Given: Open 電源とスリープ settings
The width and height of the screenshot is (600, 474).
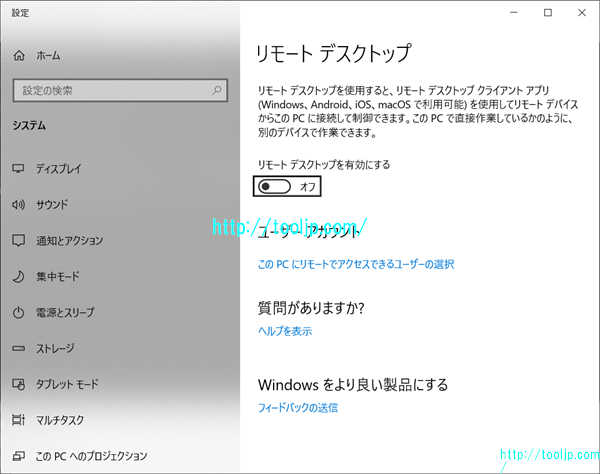Looking at the screenshot, I should 65,313.
